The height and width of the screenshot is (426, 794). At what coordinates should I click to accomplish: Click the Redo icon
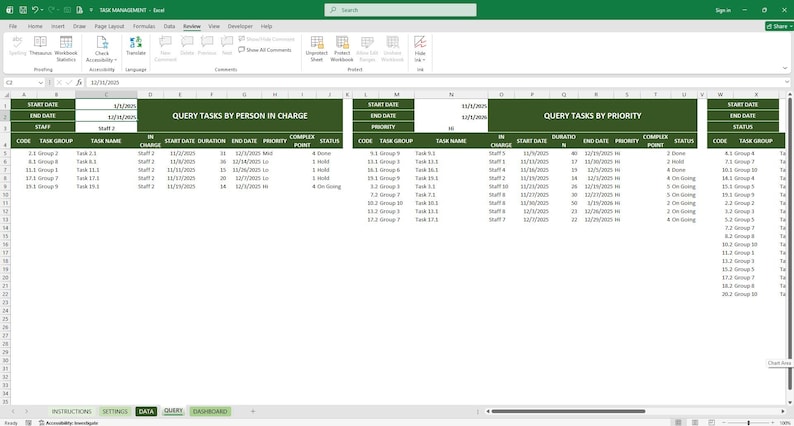(51, 10)
